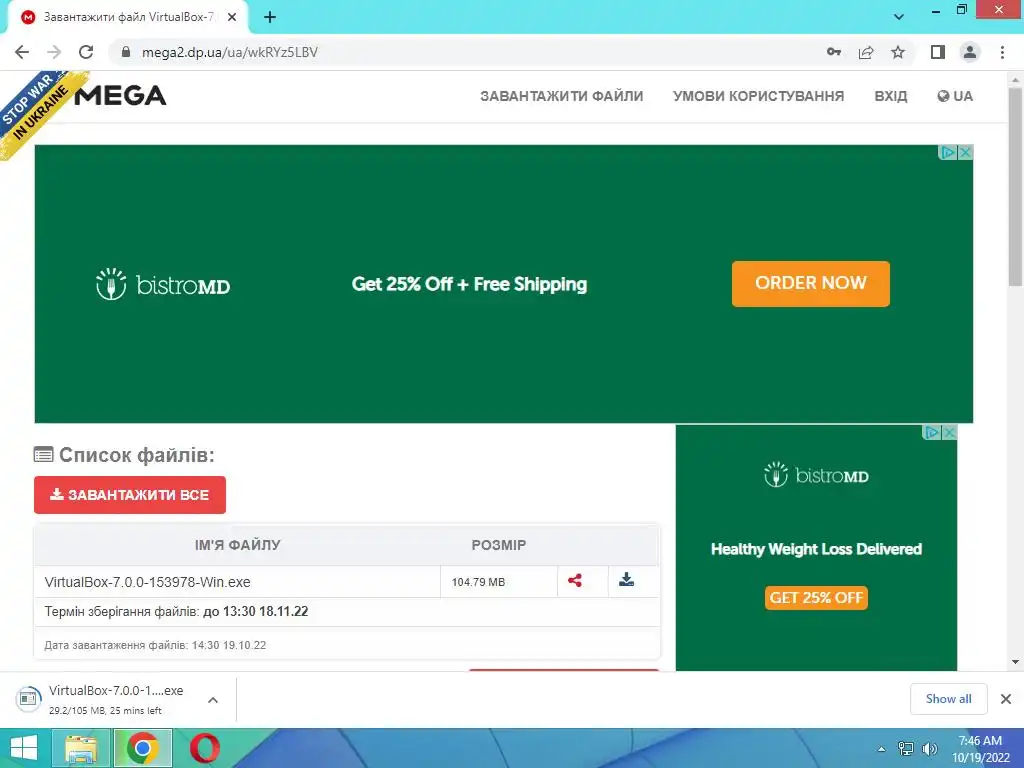Screen dimensions: 1024x768
Task: Close the VirtualBox download tab
Action: [232, 18]
